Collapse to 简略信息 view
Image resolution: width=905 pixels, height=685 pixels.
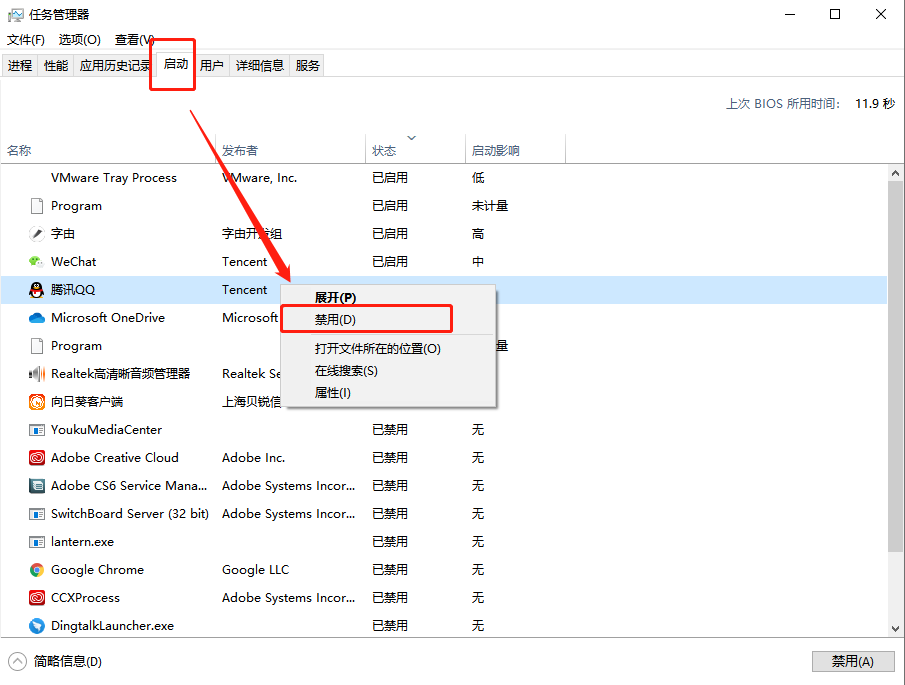pos(57,661)
